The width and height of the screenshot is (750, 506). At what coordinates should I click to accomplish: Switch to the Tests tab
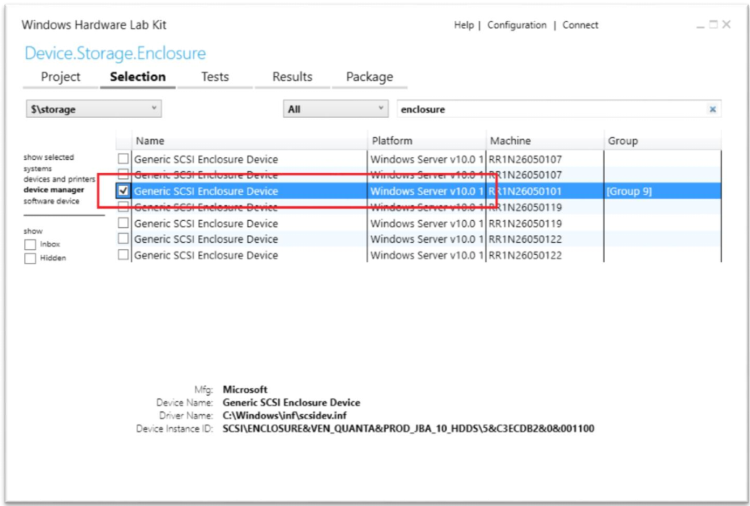click(x=215, y=77)
